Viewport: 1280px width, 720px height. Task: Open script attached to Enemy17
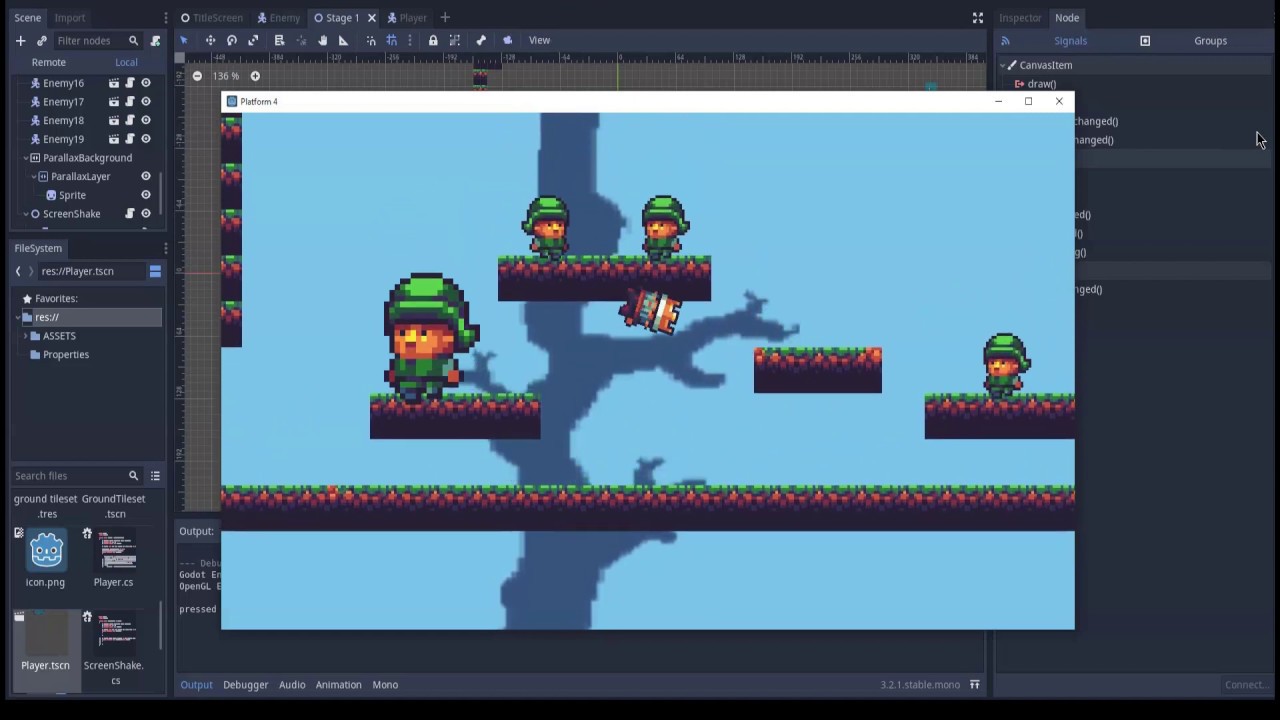click(130, 102)
